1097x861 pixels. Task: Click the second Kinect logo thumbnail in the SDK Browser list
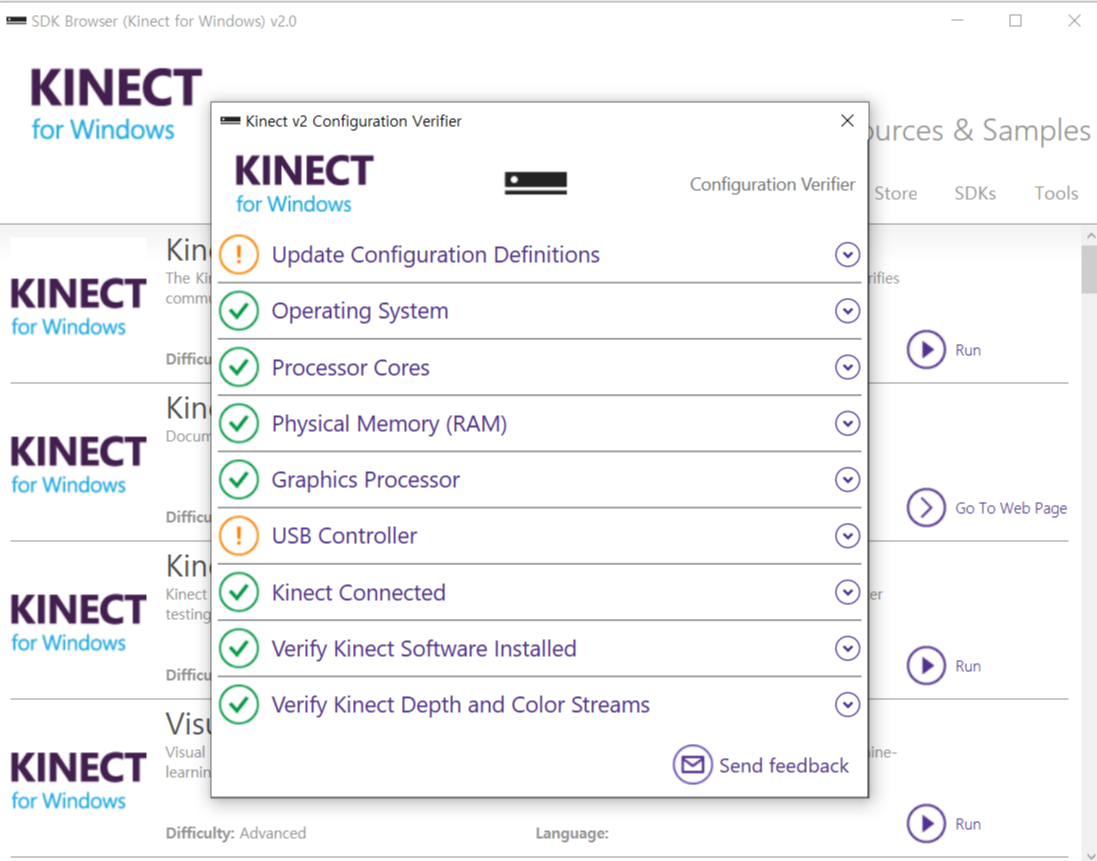[78, 464]
